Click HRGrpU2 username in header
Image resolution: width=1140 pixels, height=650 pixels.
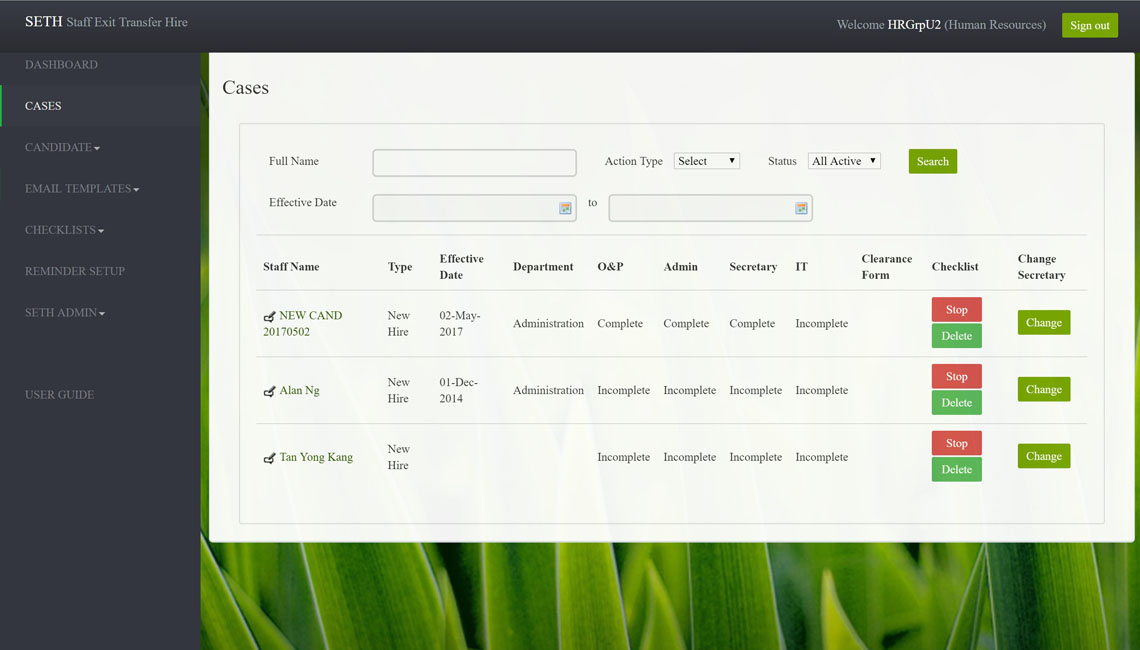click(914, 25)
